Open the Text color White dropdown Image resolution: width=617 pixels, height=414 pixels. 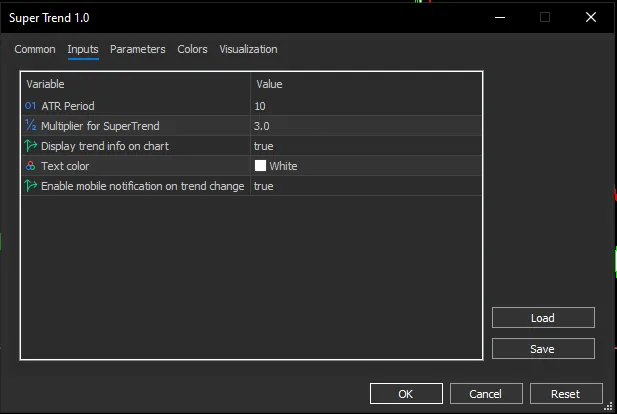pos(365,166)
